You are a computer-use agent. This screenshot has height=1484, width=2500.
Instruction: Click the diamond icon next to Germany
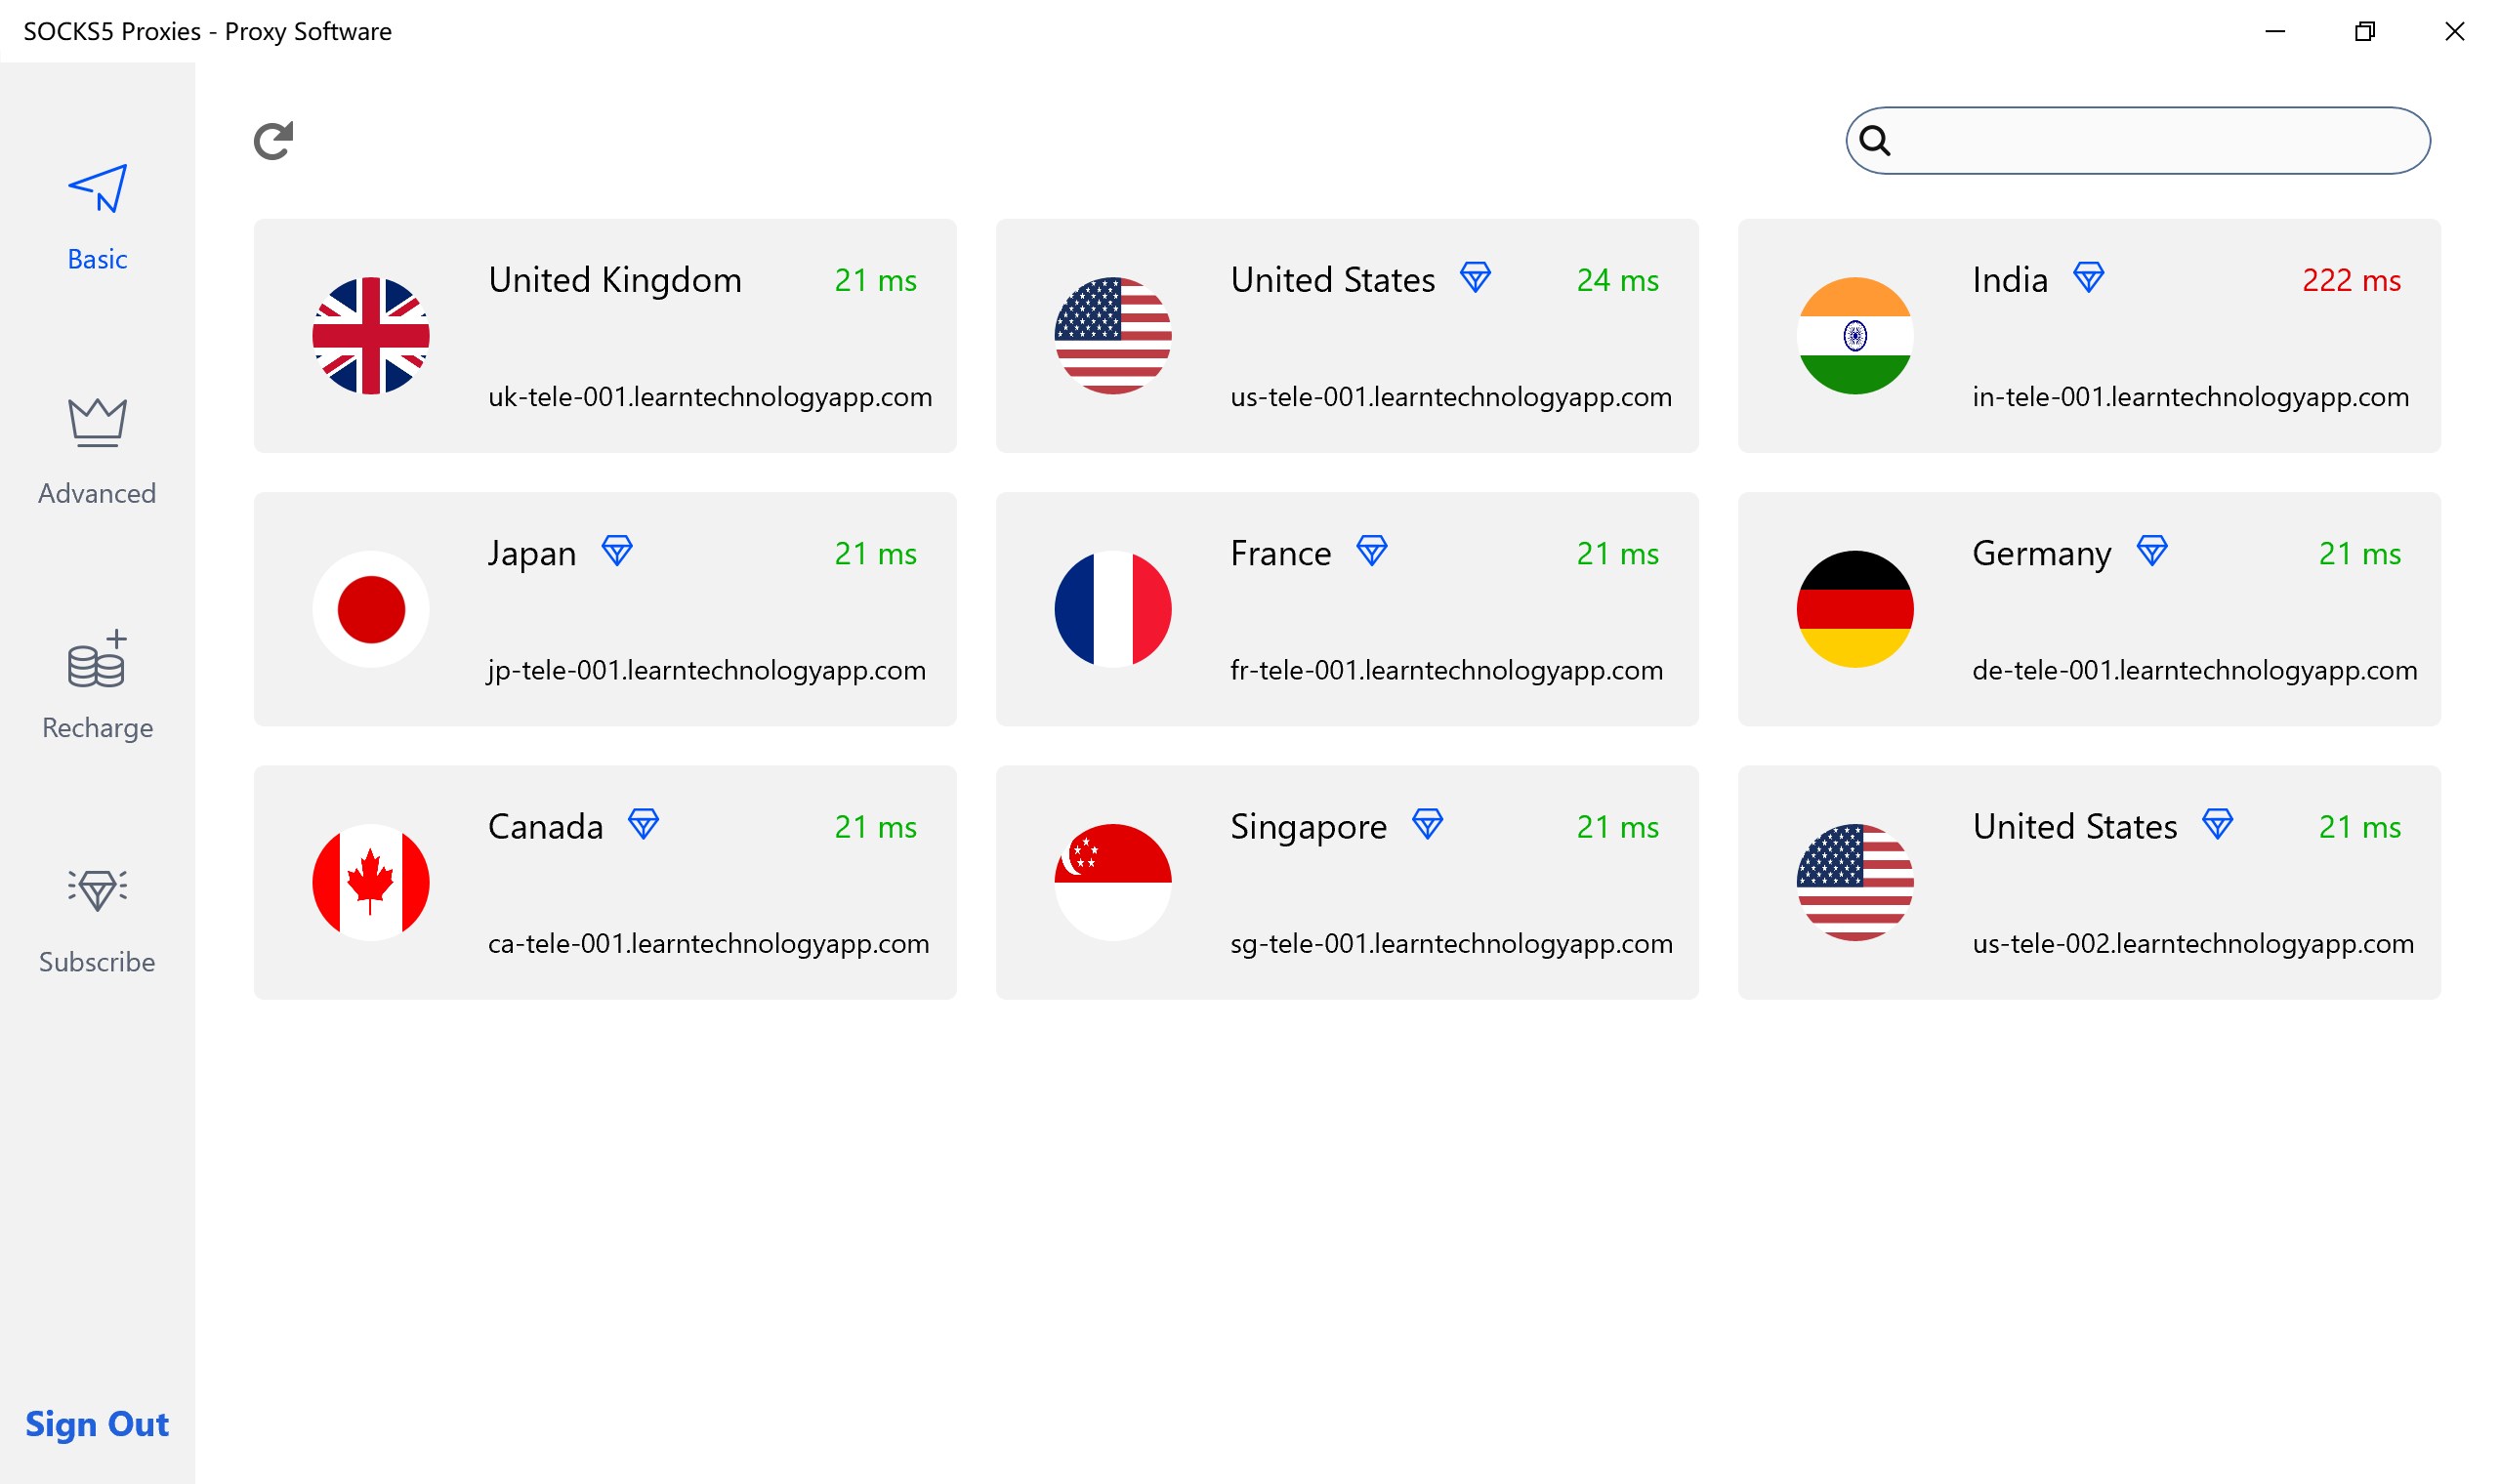coord(2152,550)
